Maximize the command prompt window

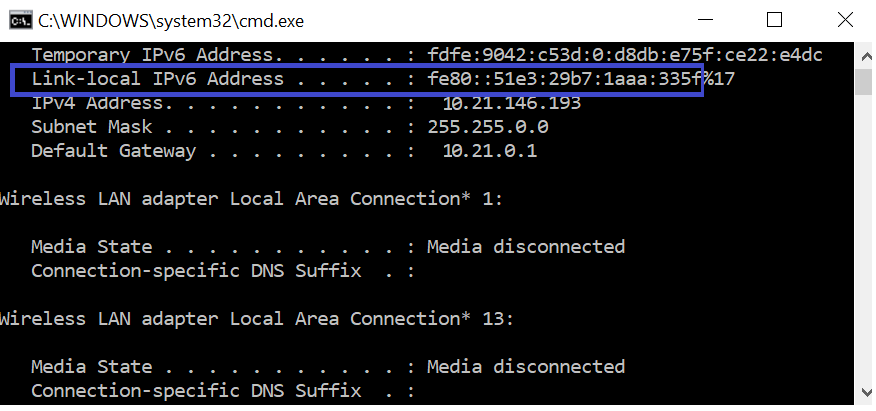click(774, 20)
